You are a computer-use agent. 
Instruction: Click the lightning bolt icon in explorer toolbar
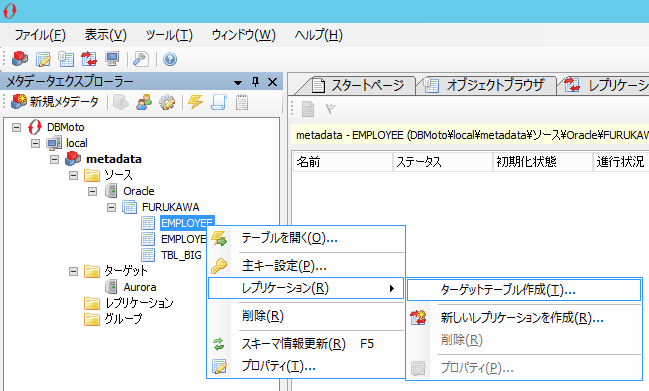[x=195, y=102]
